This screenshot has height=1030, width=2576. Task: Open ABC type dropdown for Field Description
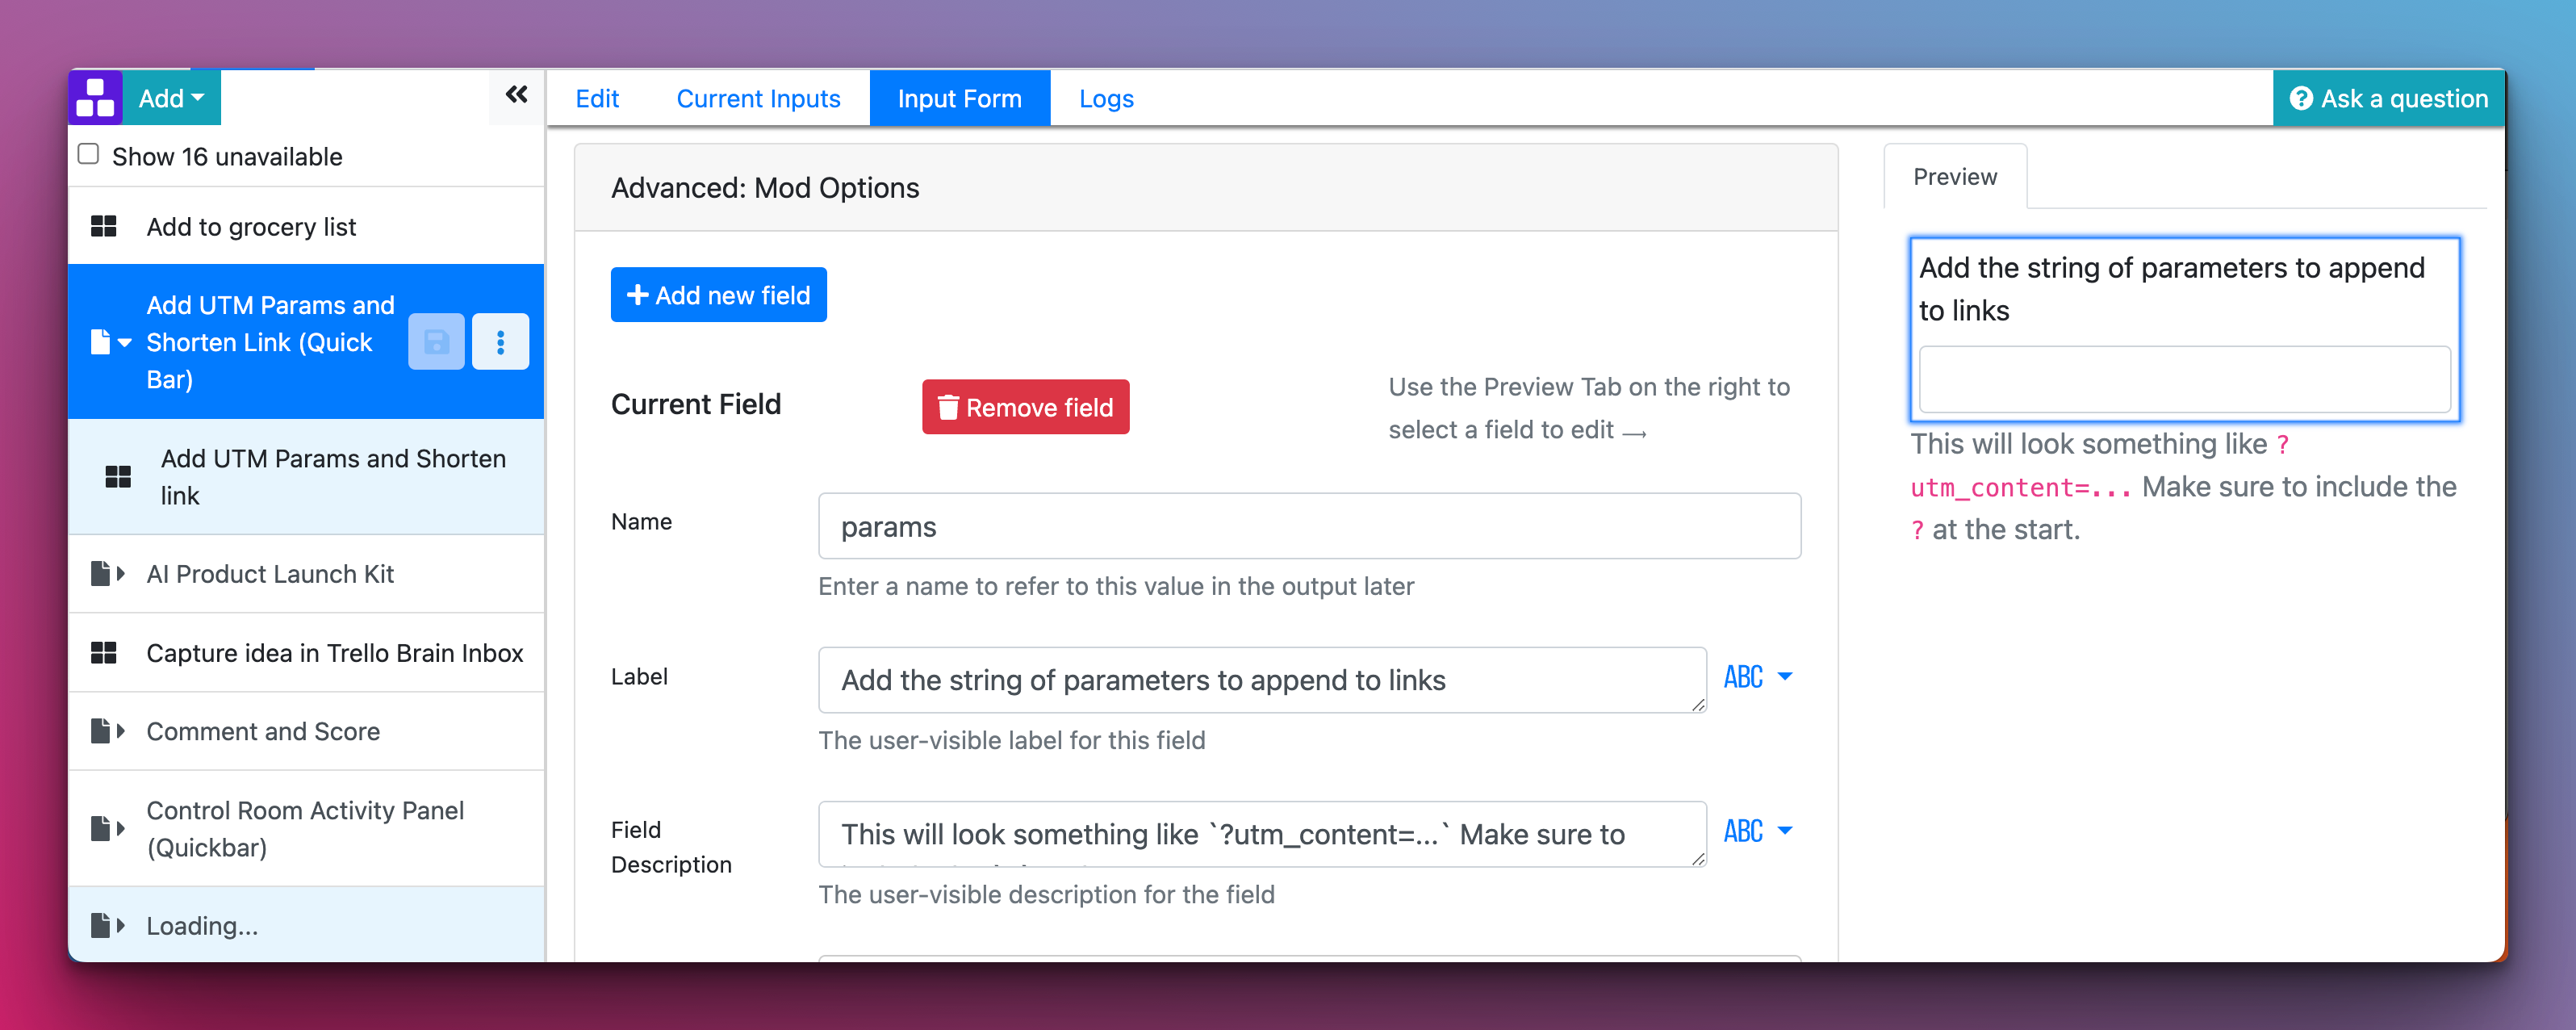1757,831
